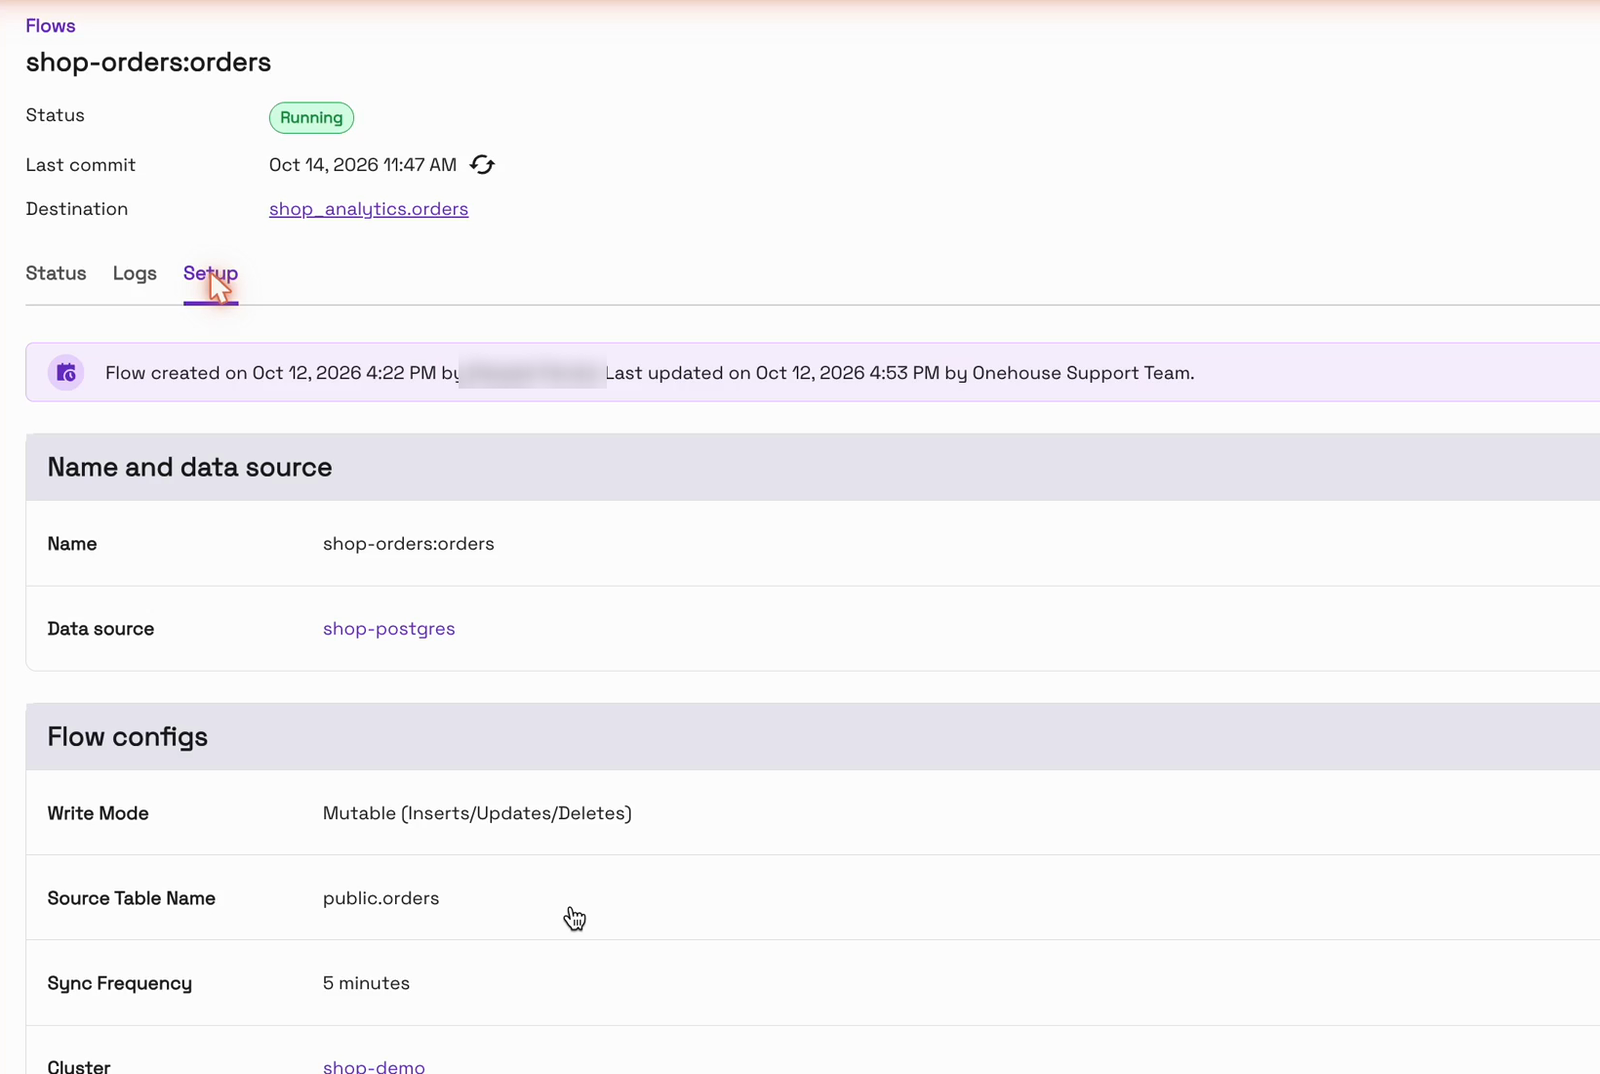Click the public.orders source table value
Image resolution: width=1600 pixels, height=1074 pixels.
[x=381, y=899]
